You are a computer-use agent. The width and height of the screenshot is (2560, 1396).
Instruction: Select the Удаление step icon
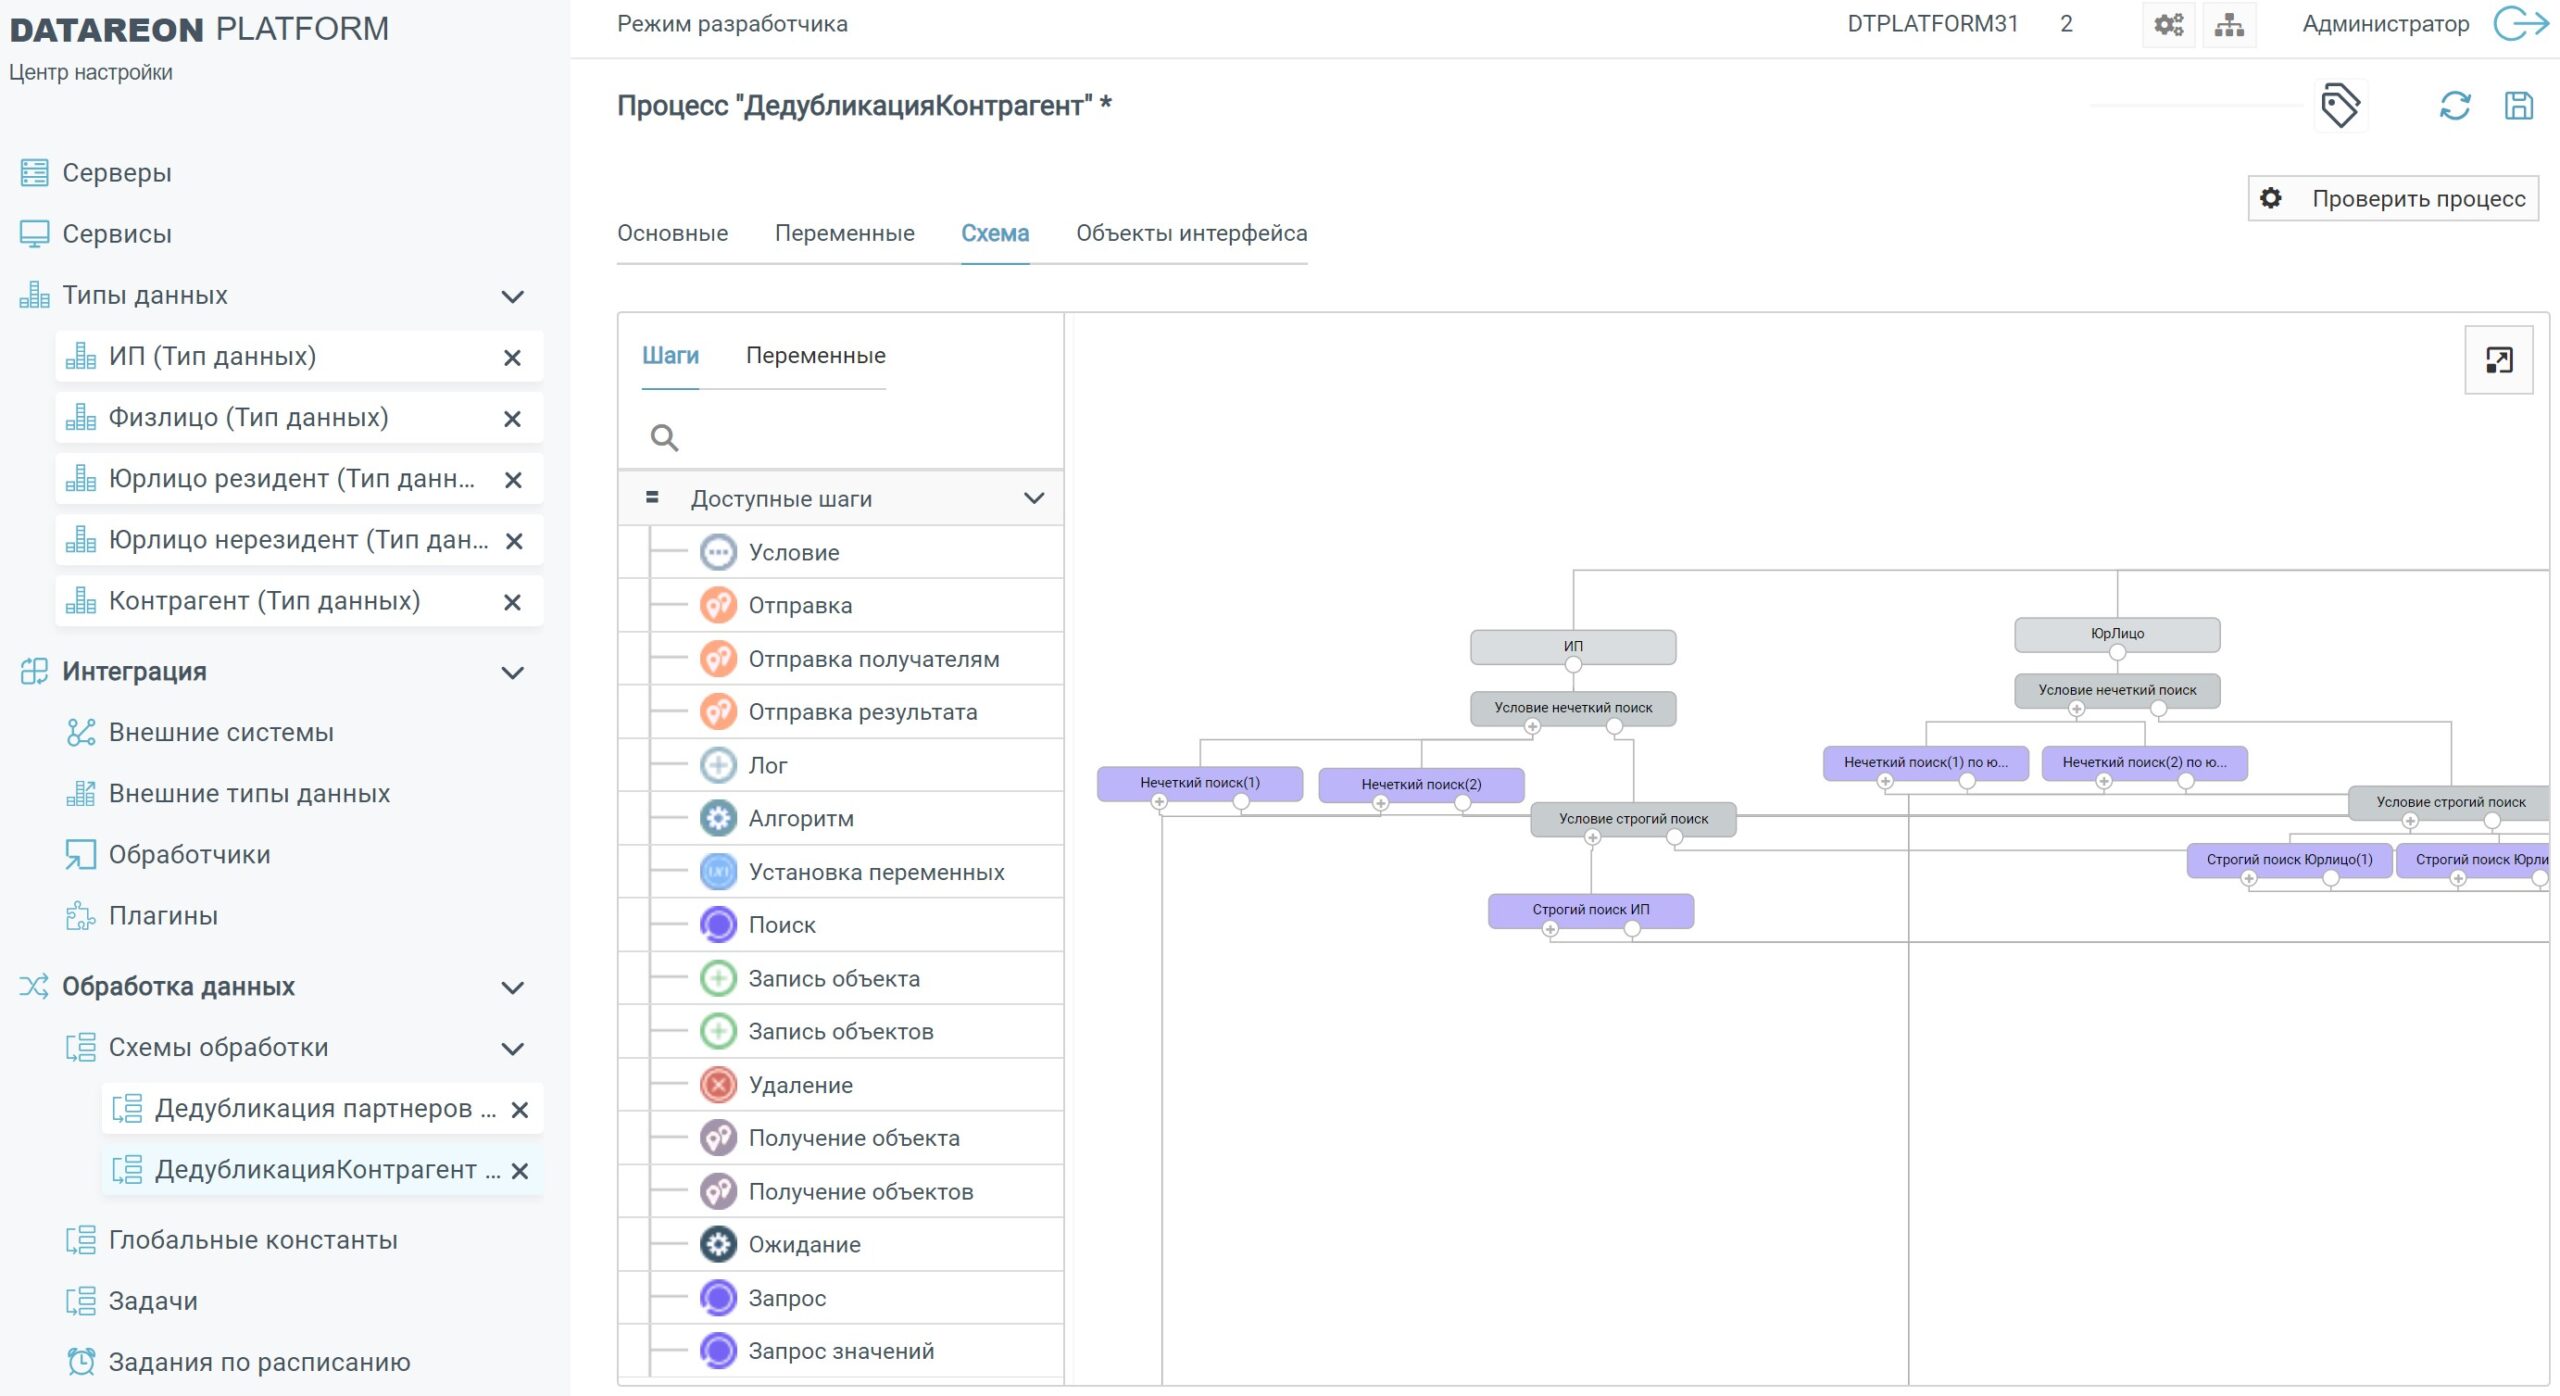click(718, 1085)
